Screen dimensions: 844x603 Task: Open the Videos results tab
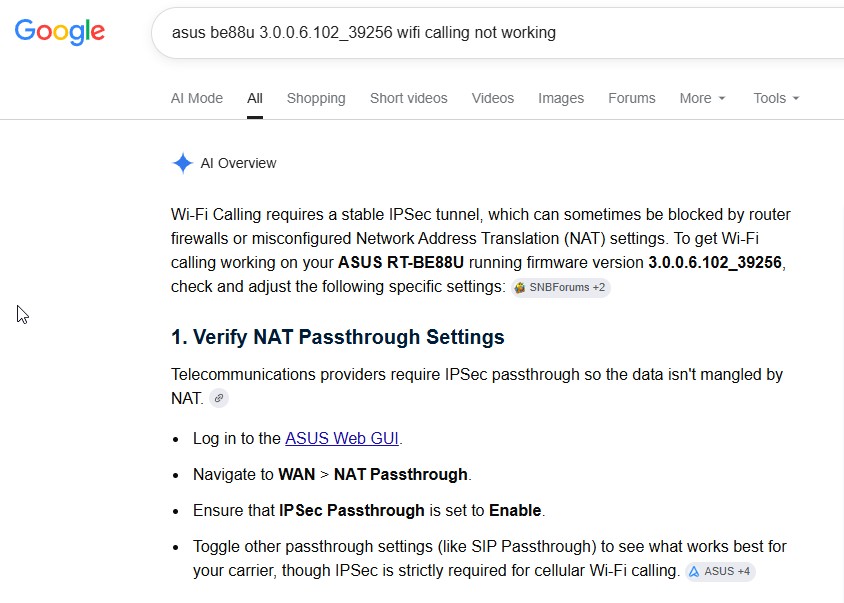coord(493,99)
